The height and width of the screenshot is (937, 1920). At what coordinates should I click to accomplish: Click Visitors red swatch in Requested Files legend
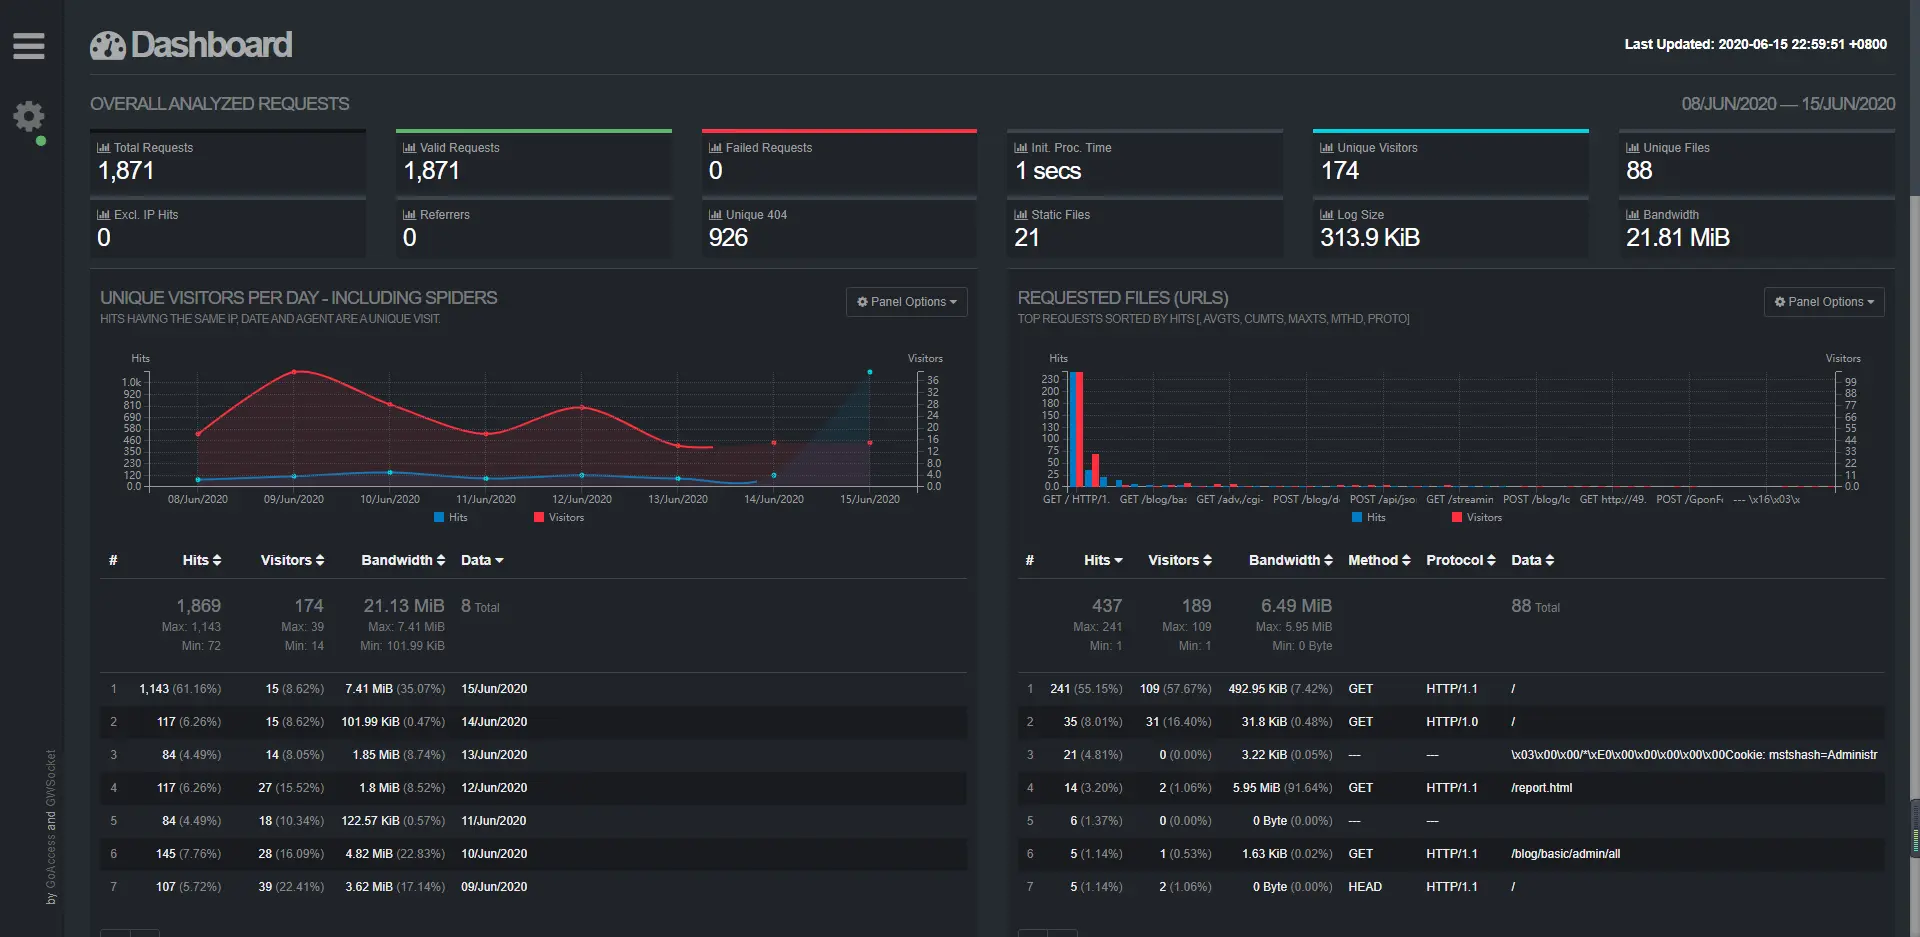(x=1457, y=517)
